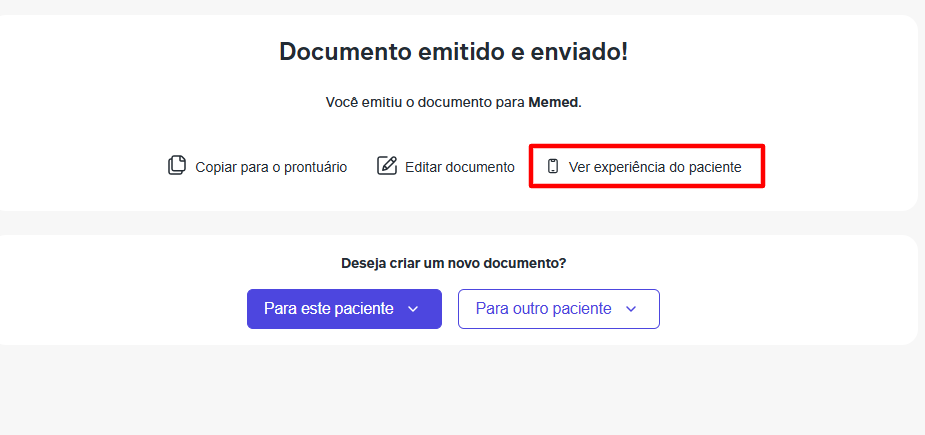Click the pencil edit icon beside Editar documento
The width and height of the screenshot is (925, 435).
(387, 166)
